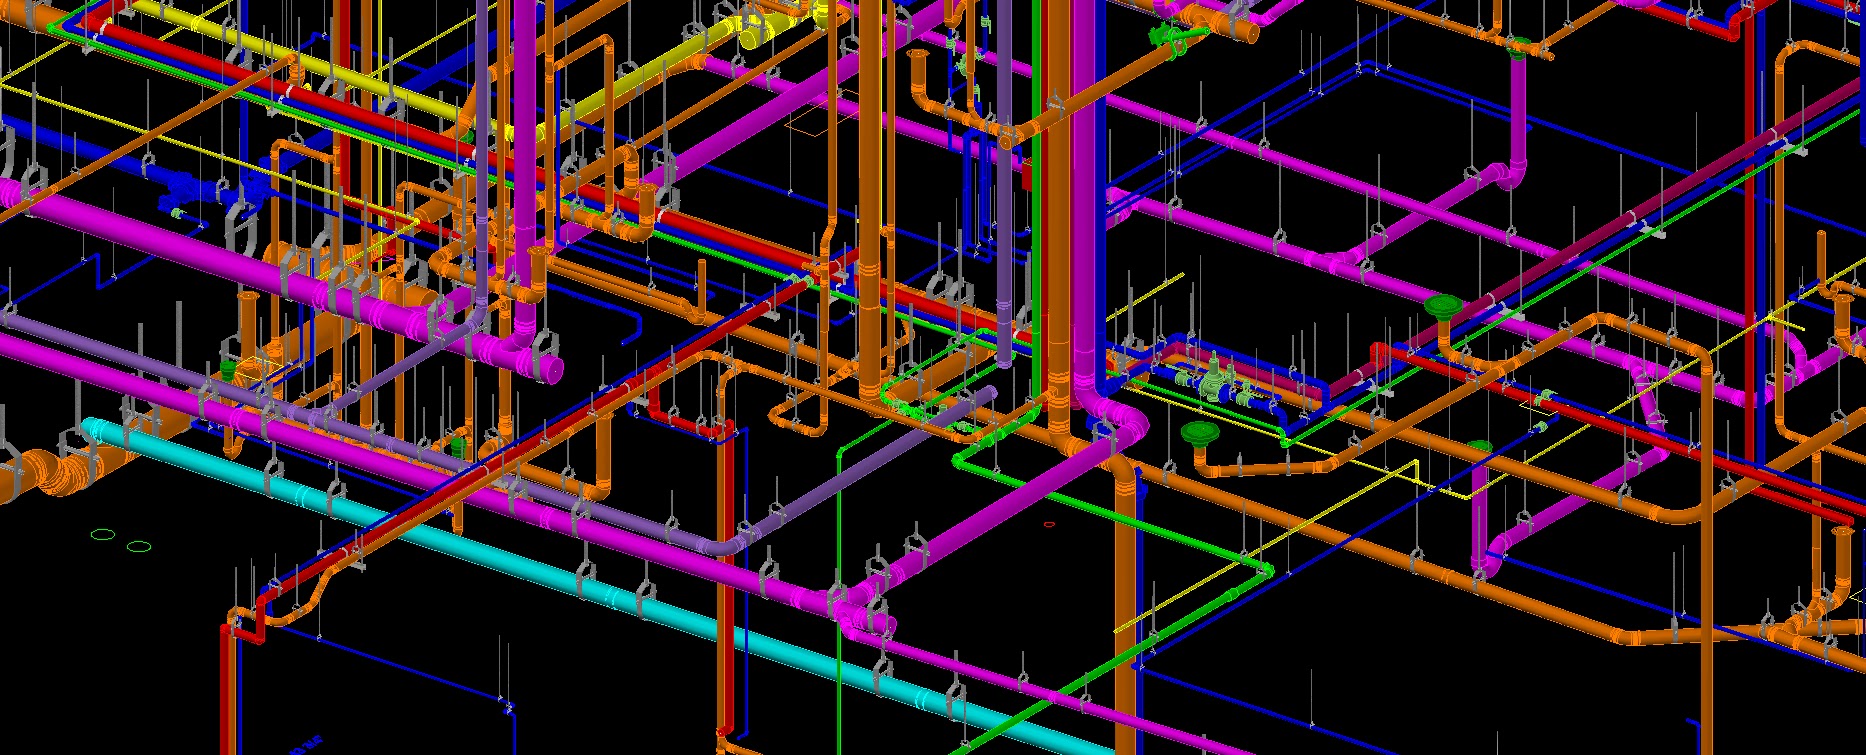This screenshot has width=1866, height=755.
Task: Click the green valve assembly on the blue pipe loop
Action: click(x=1214, y=381)
